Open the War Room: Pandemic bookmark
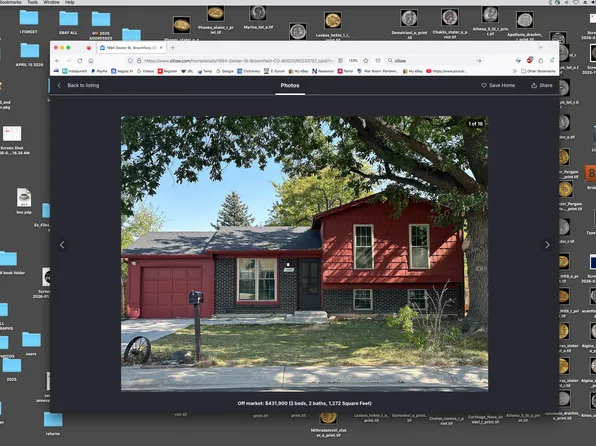 378,71
